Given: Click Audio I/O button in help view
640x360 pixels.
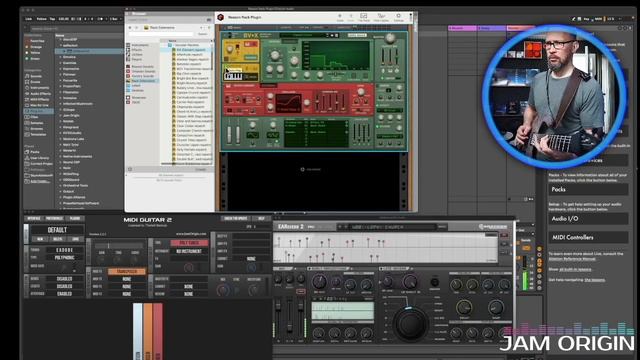Looking at the screenshot, I should tap(588, 219).
